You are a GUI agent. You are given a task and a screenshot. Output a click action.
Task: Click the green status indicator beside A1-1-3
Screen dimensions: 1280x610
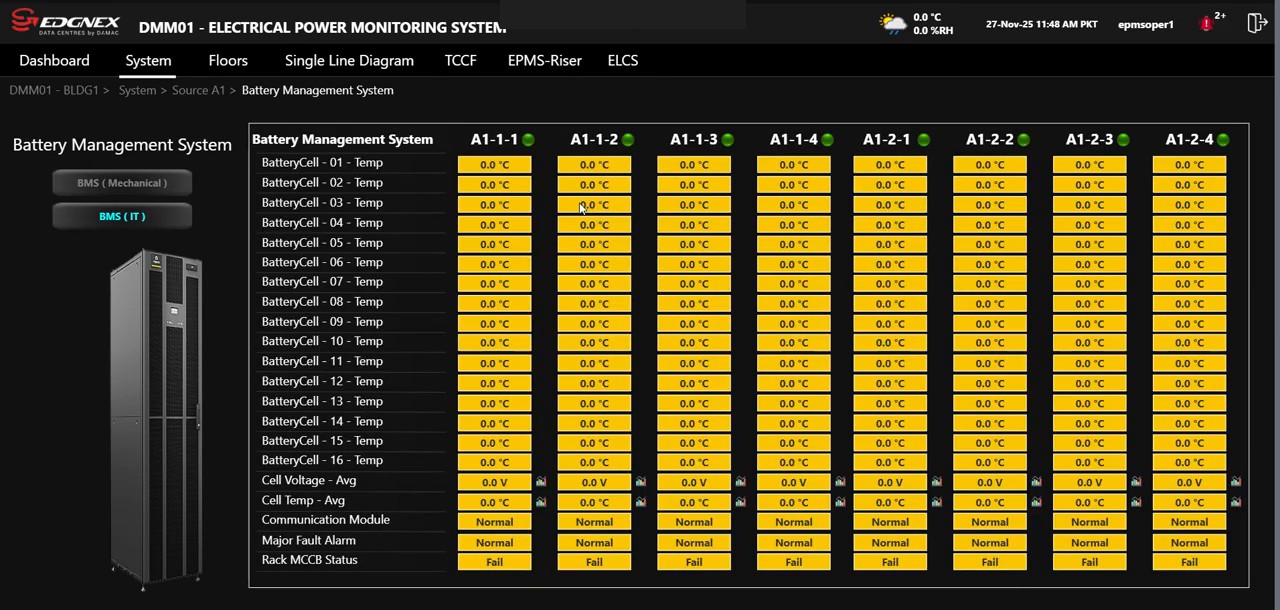coord(728,140)
